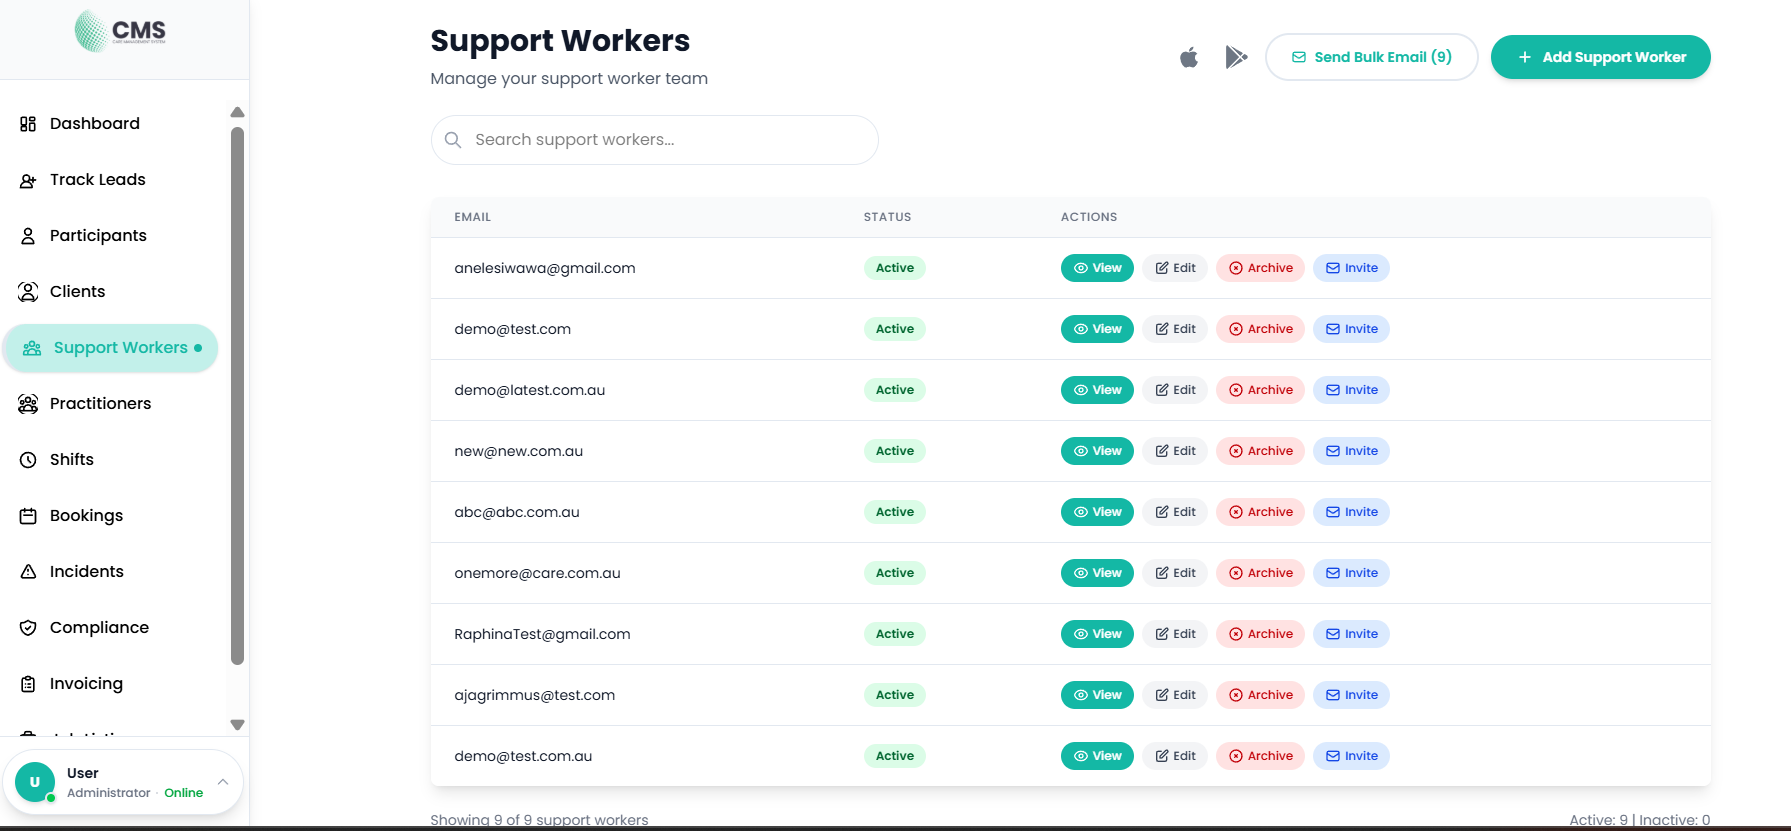1791x831 pixels.
Task: Click the Participants sidebar icon
Action: coord(28,236)
